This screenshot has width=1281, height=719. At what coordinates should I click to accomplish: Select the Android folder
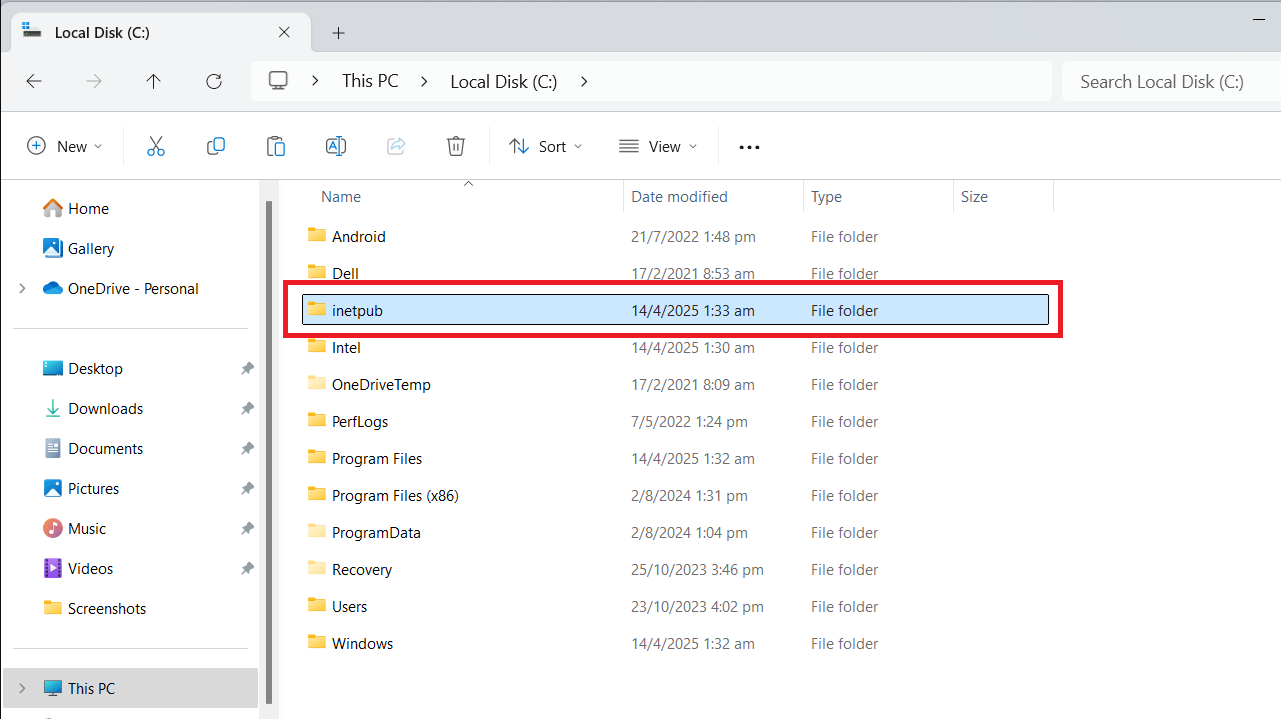(x=675, y=237)
